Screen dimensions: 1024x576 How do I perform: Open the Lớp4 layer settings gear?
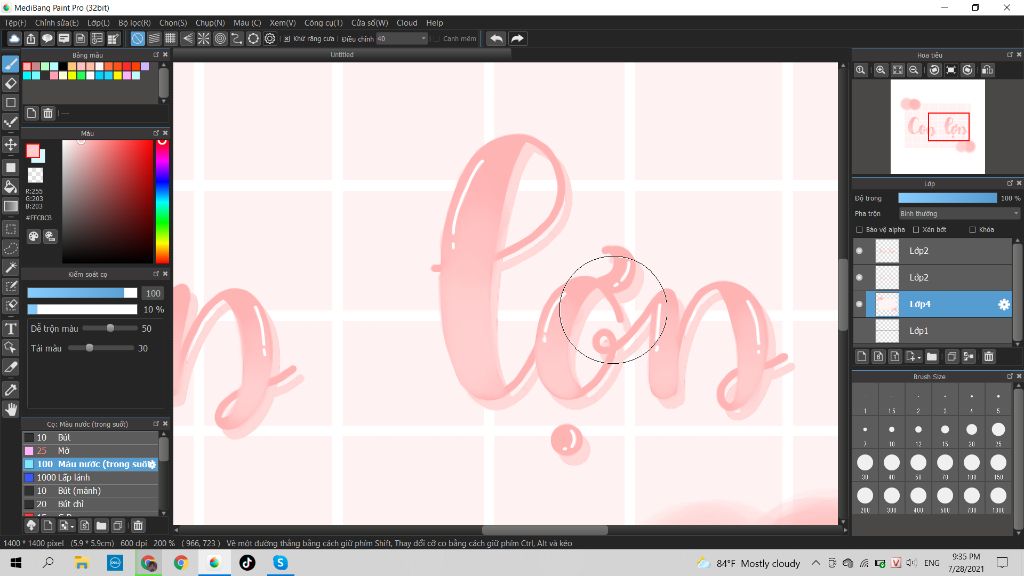[1004, 304]
